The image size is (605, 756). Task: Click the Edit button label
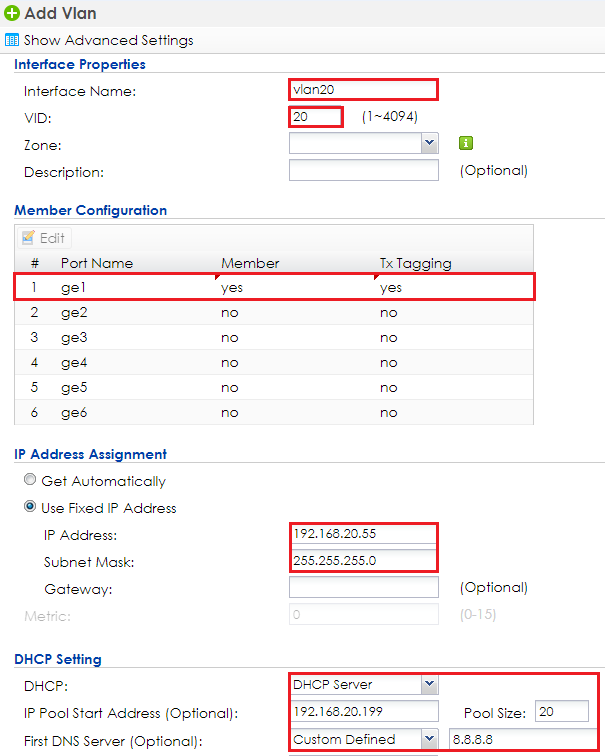[x=52, y=238]
